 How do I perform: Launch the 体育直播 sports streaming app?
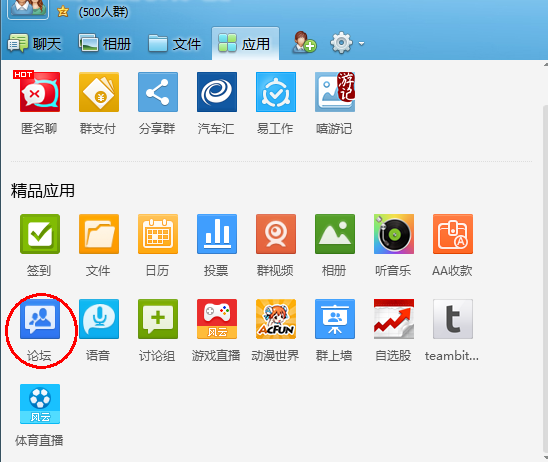pos(39,404)
